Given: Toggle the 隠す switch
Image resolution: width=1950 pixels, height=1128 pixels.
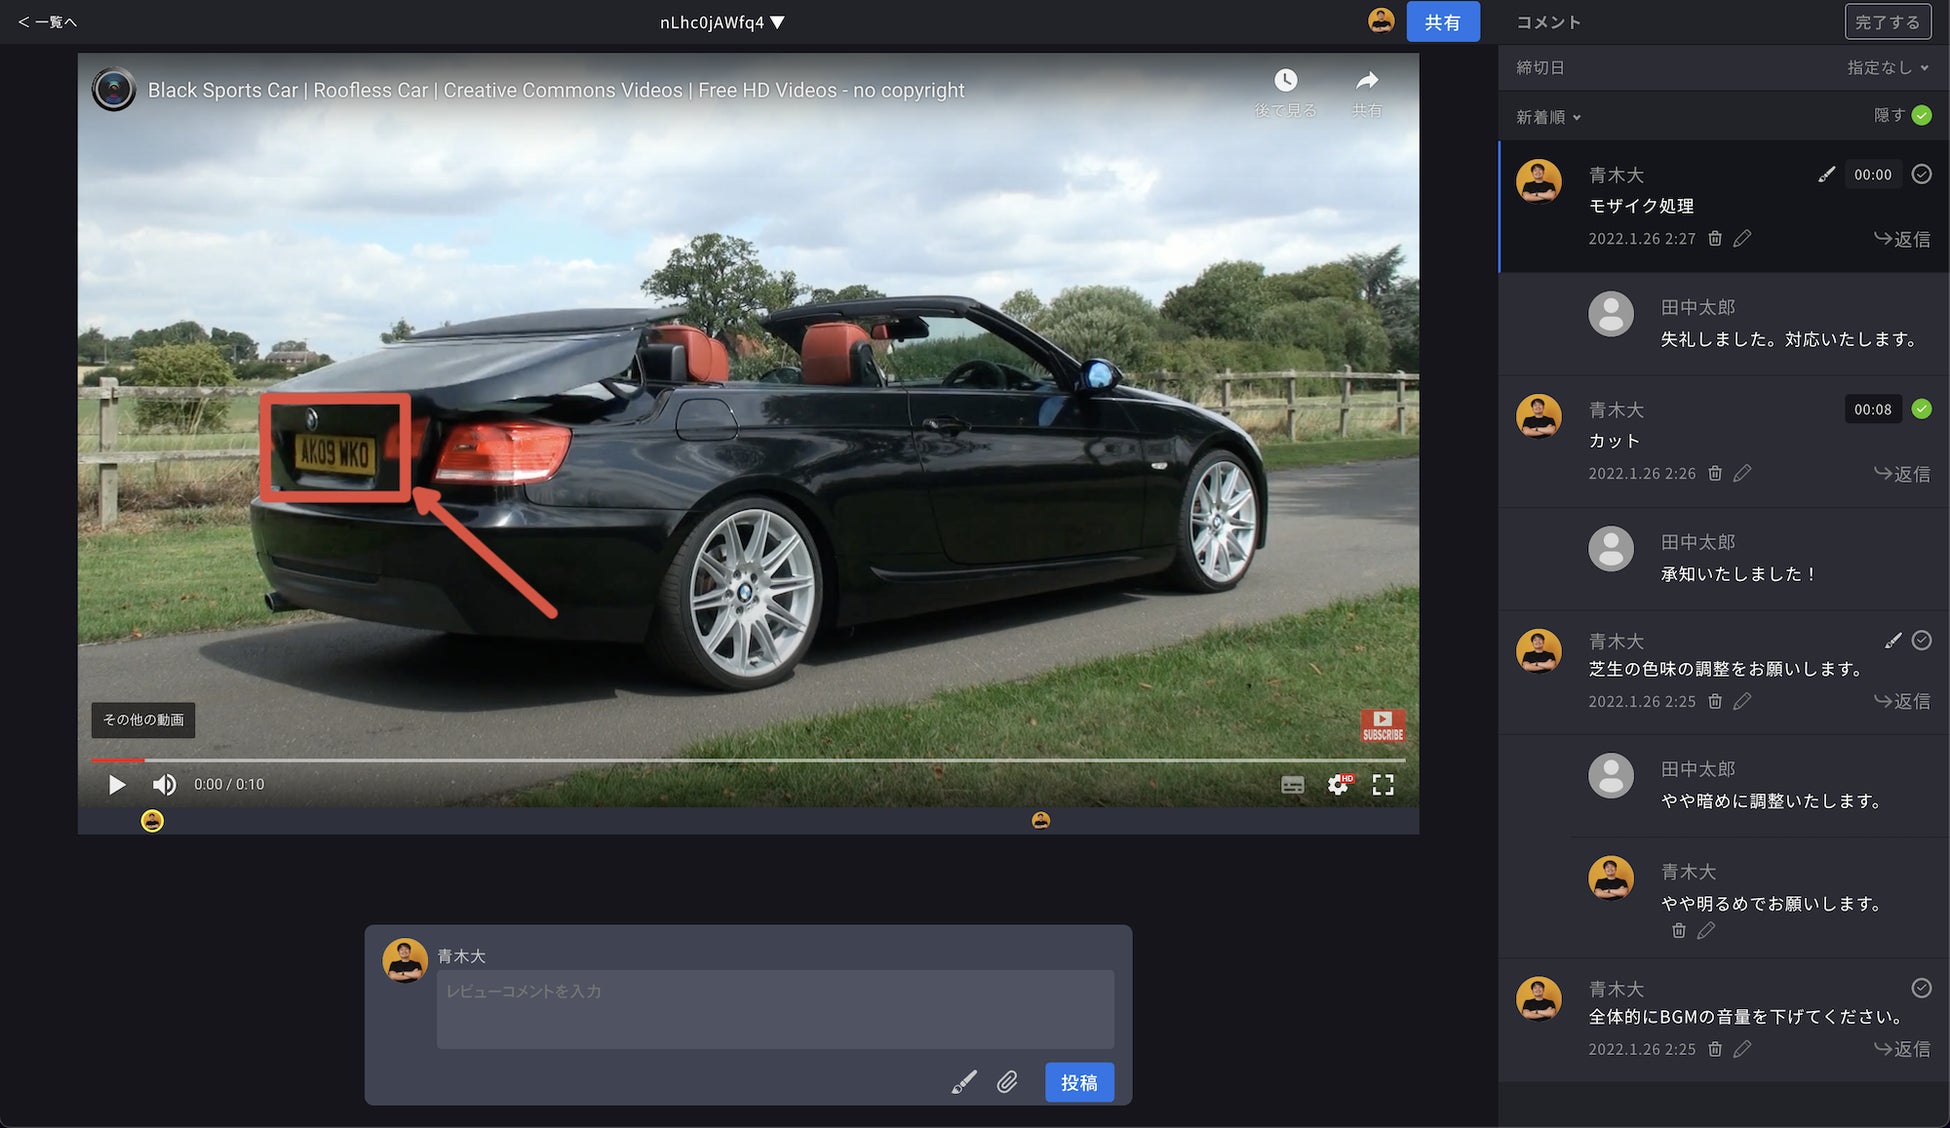Looking at the screenshot, I should coord(1921,115).
